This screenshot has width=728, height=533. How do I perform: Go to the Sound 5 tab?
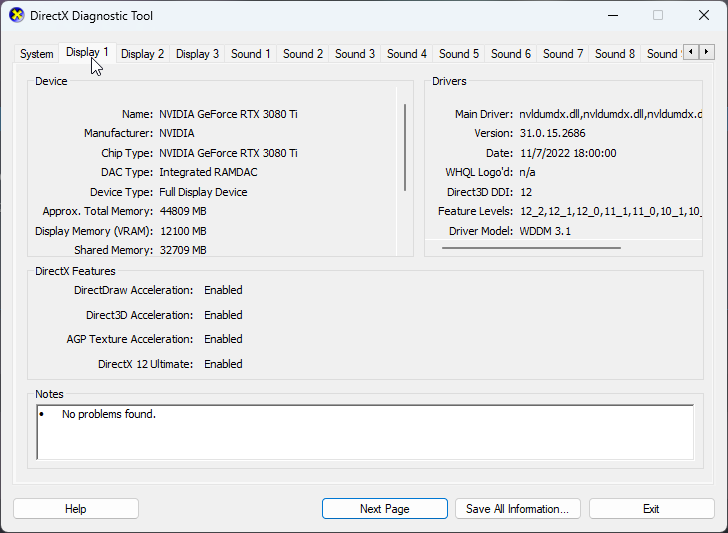click(459, 54)
